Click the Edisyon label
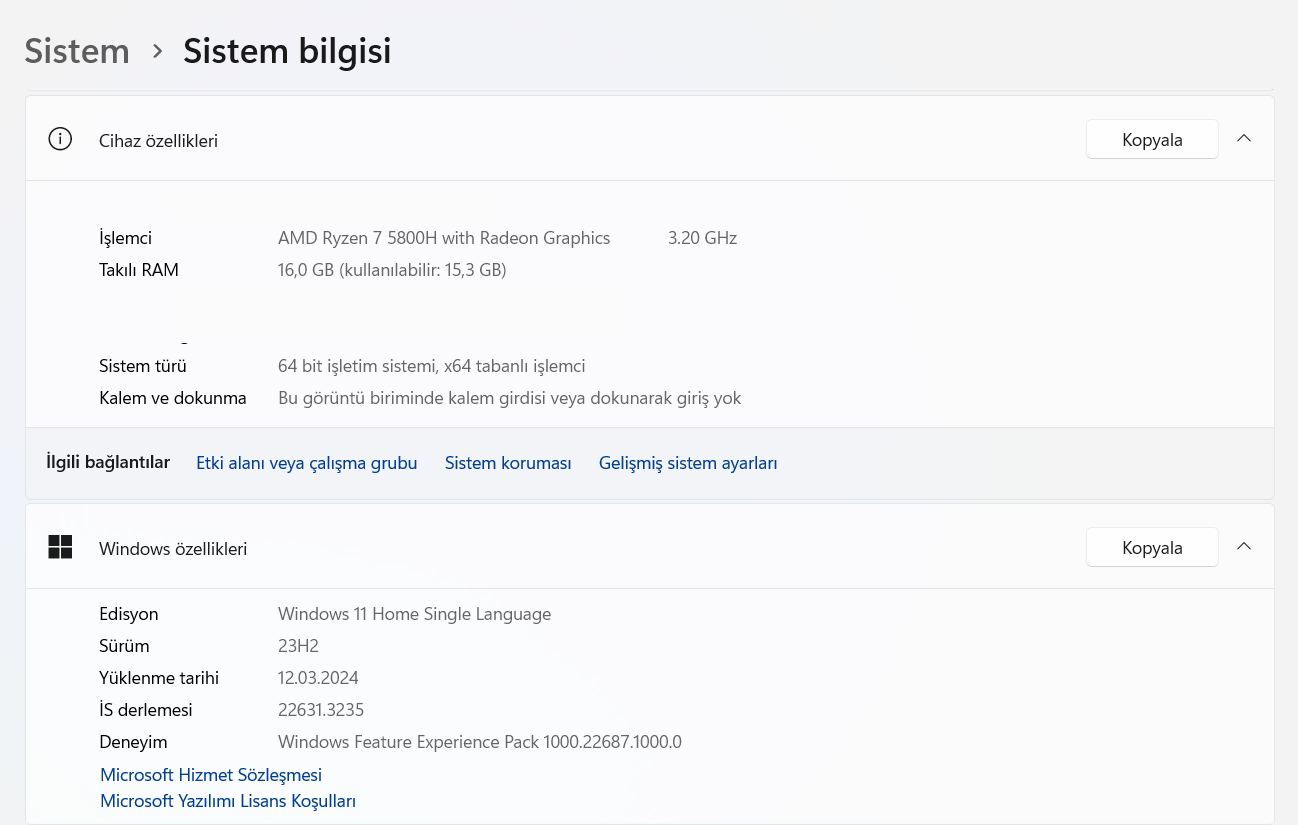The height and width of the screenshot is (825, 1298). pos(129,614)
